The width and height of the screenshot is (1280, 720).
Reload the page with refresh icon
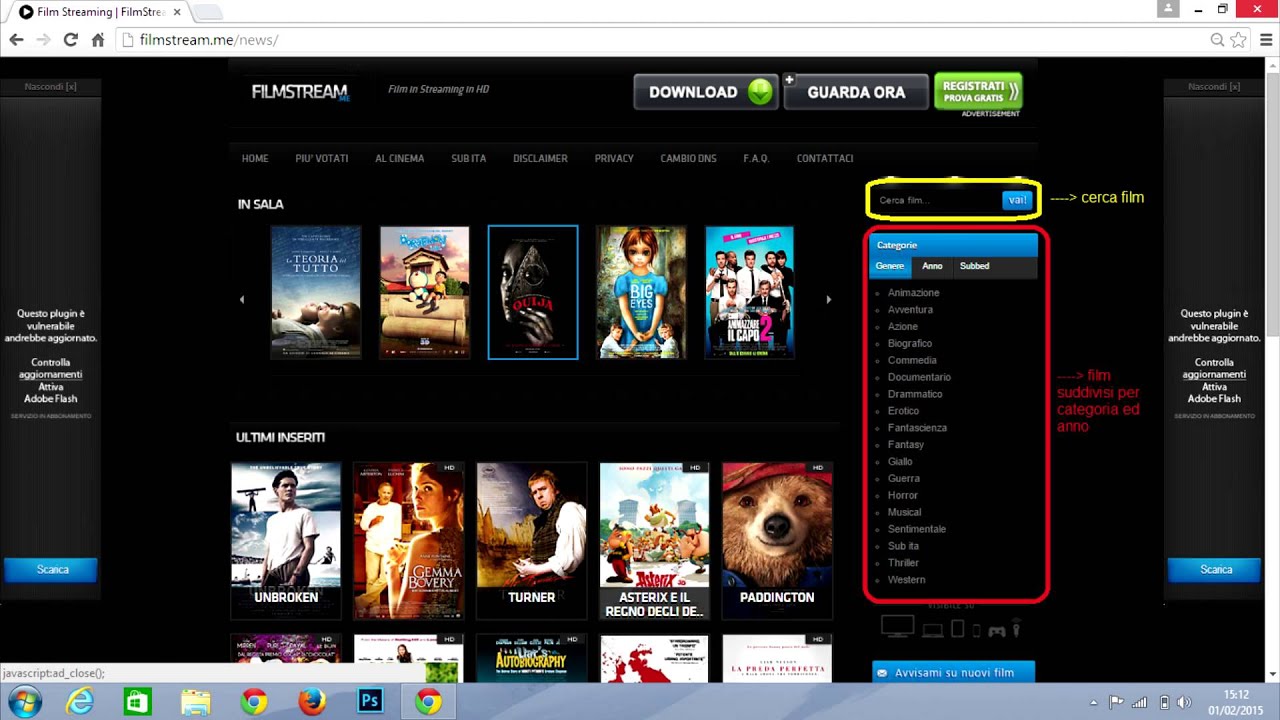70,40
